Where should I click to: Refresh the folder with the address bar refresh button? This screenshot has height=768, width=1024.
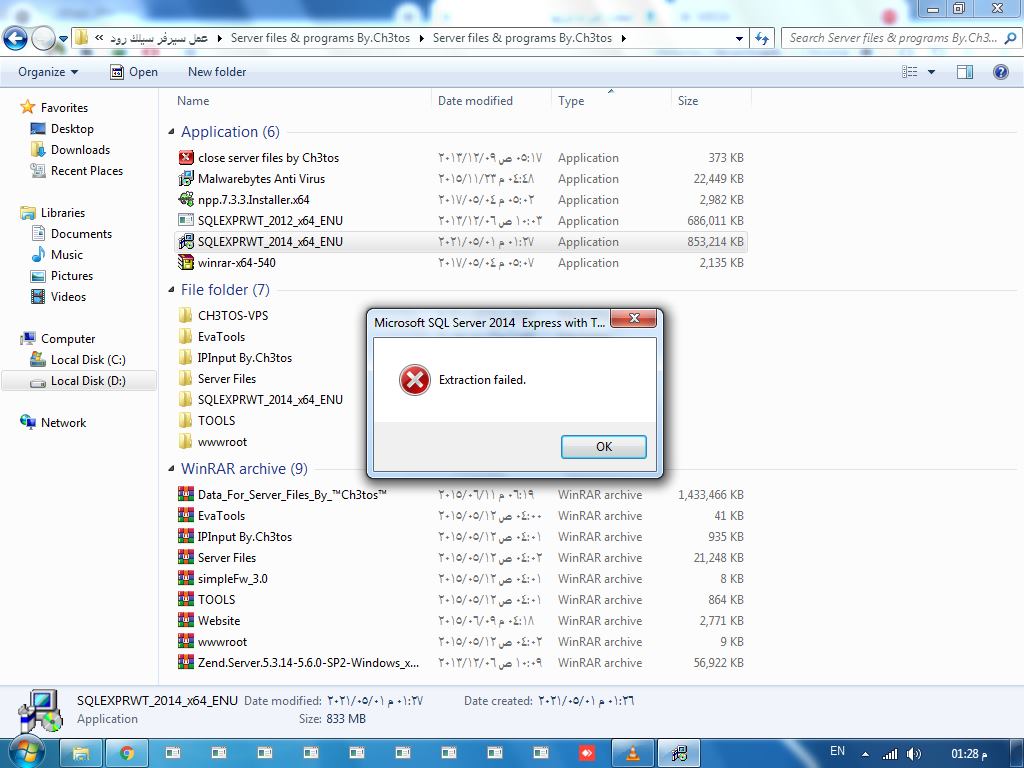click(761, 39)
